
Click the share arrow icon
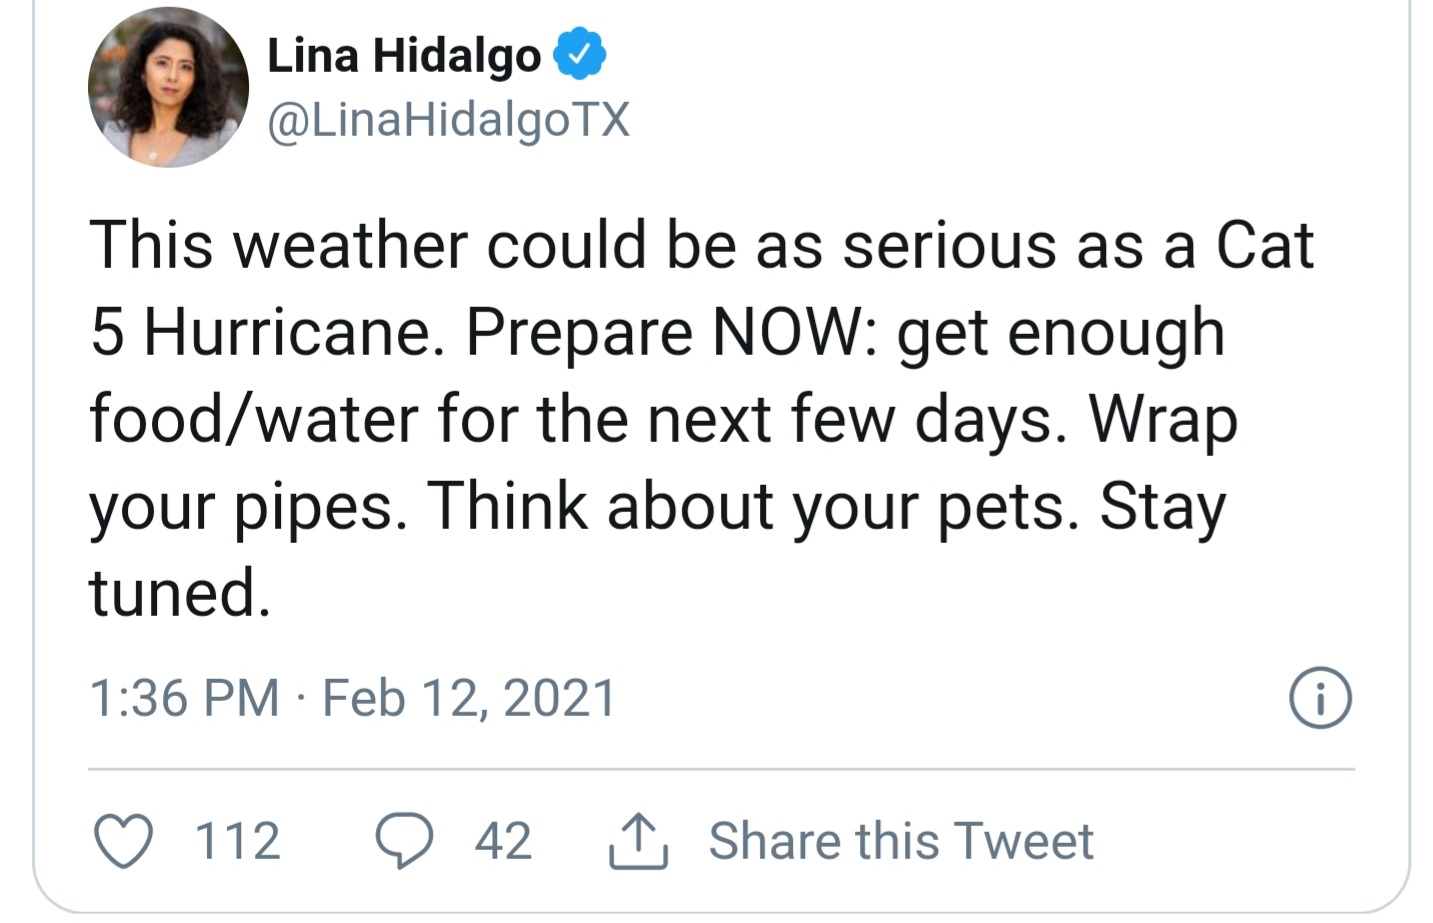[x=638, y=841]
